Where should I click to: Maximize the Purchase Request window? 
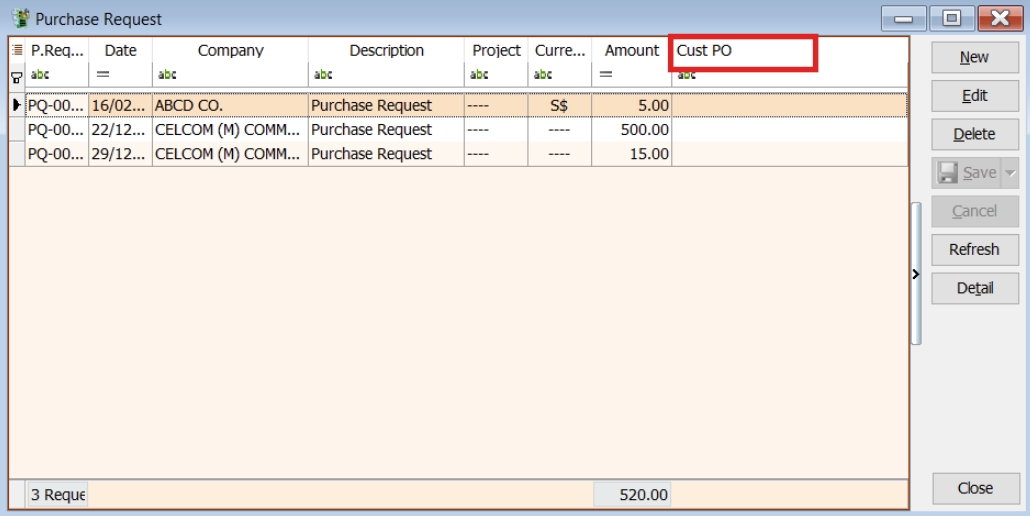pos(948,19)
